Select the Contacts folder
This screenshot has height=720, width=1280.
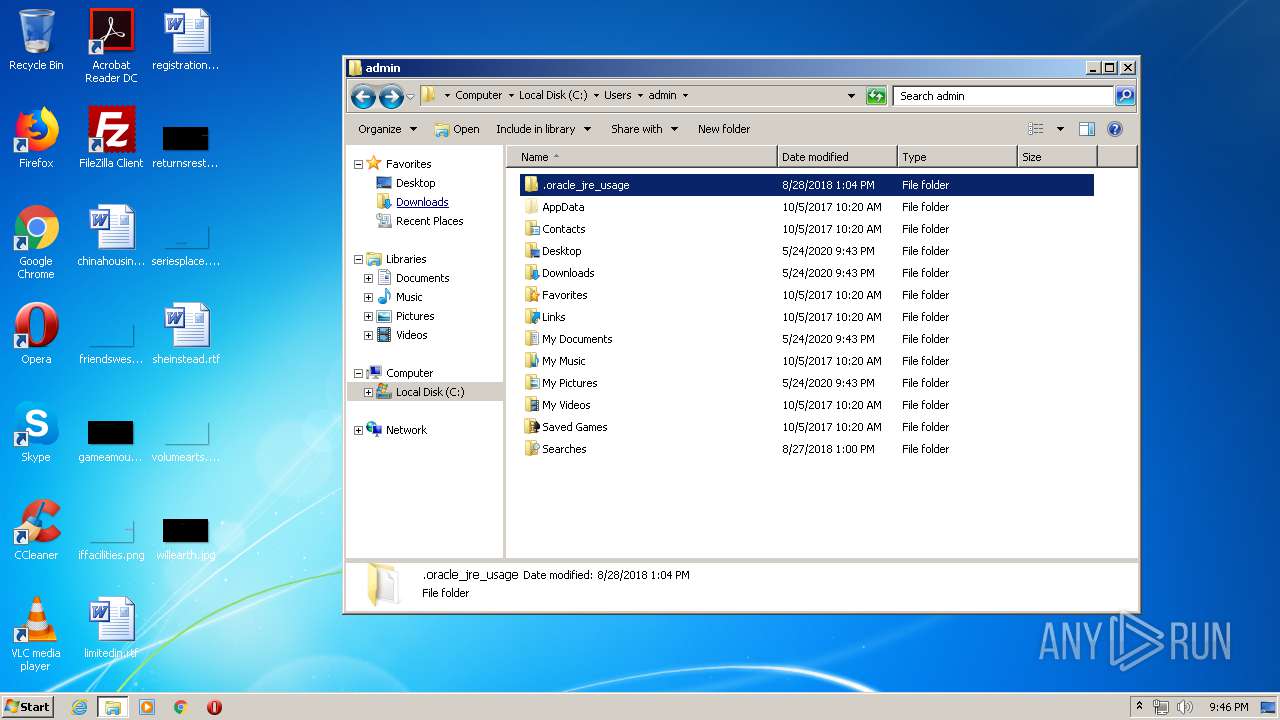point(564,229)
